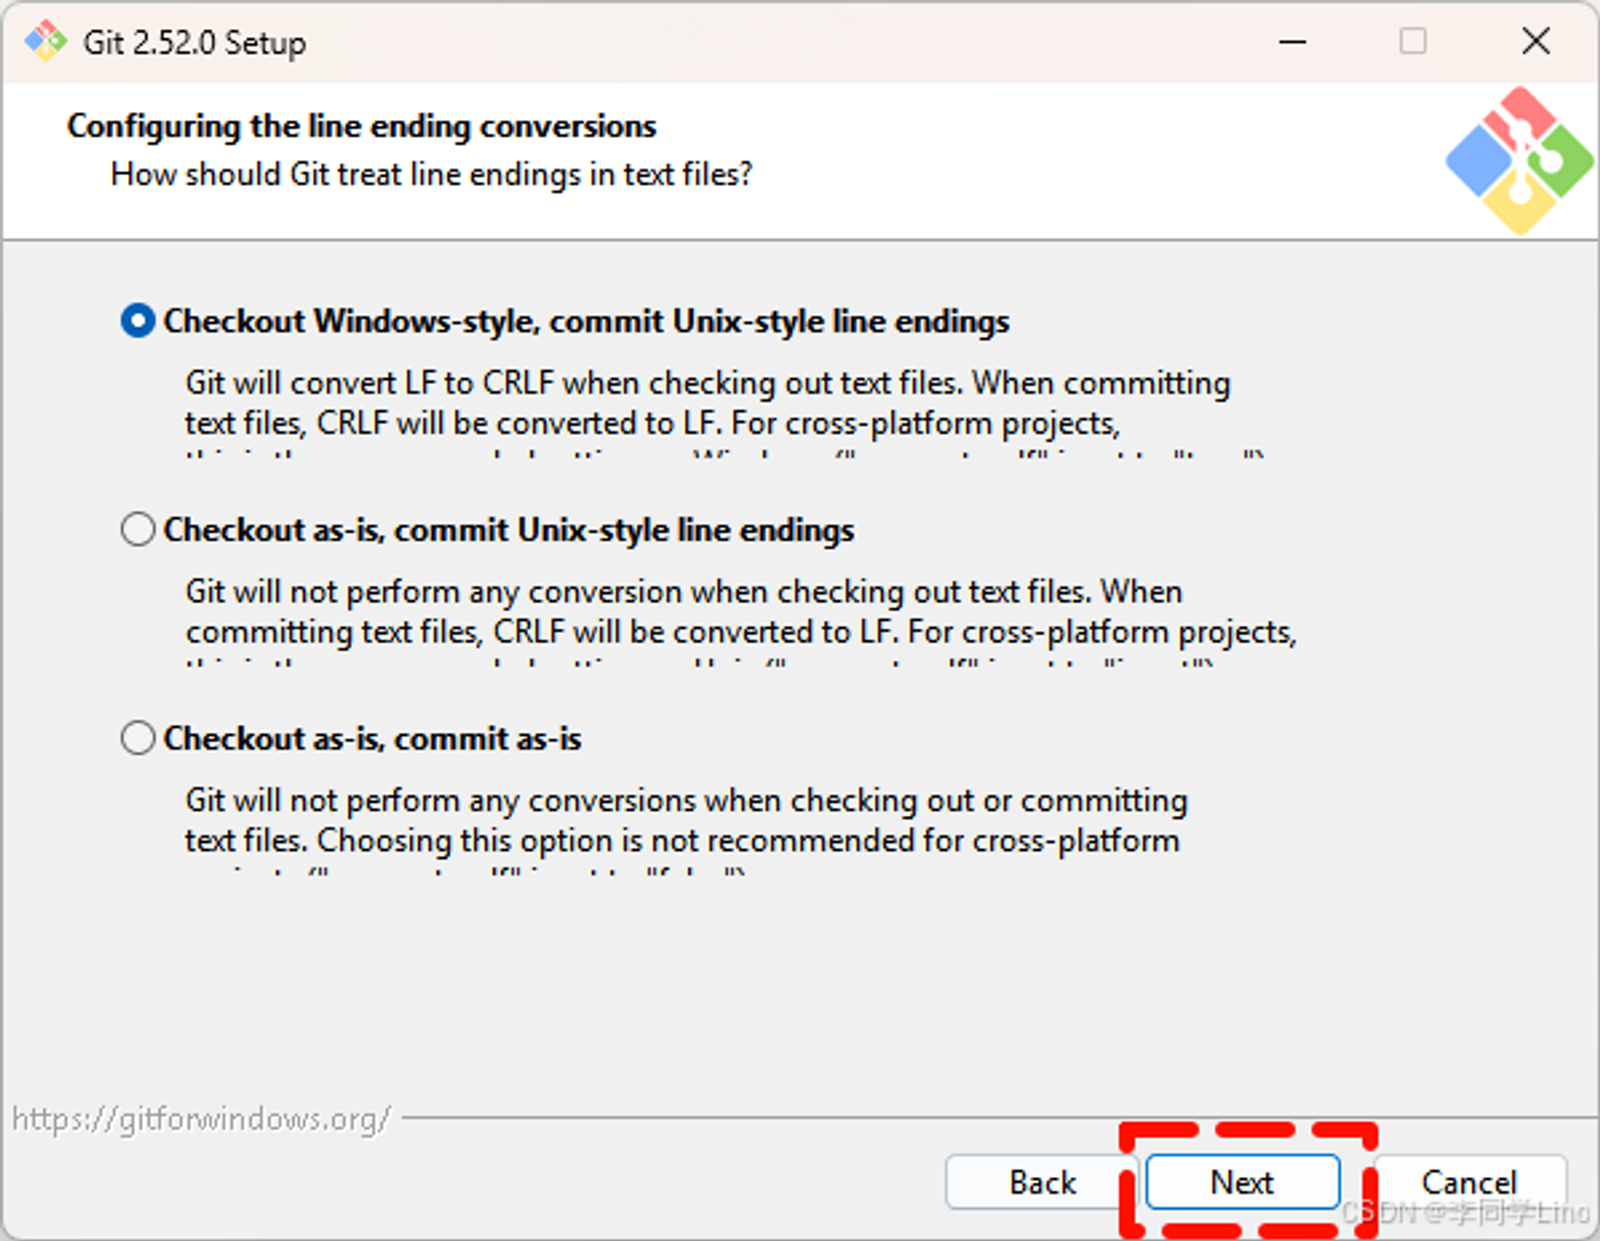Click the disabled maximize window icon

[1413, 42]
